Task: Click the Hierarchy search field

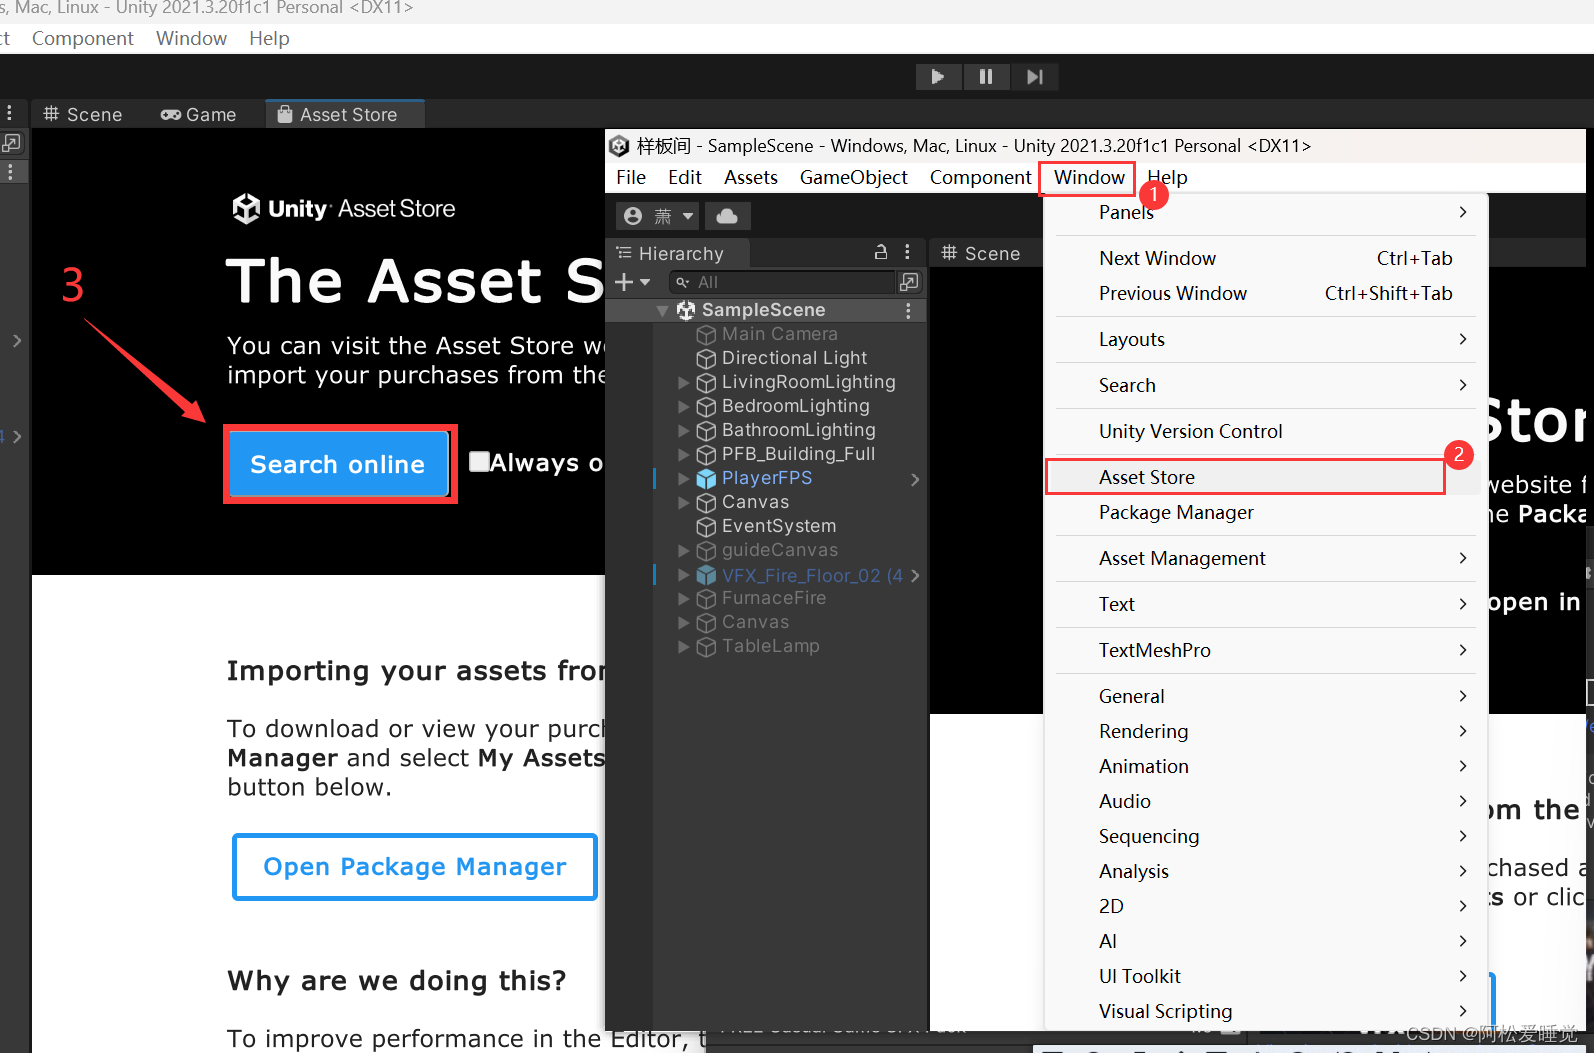Action: [x=782, y=282]
